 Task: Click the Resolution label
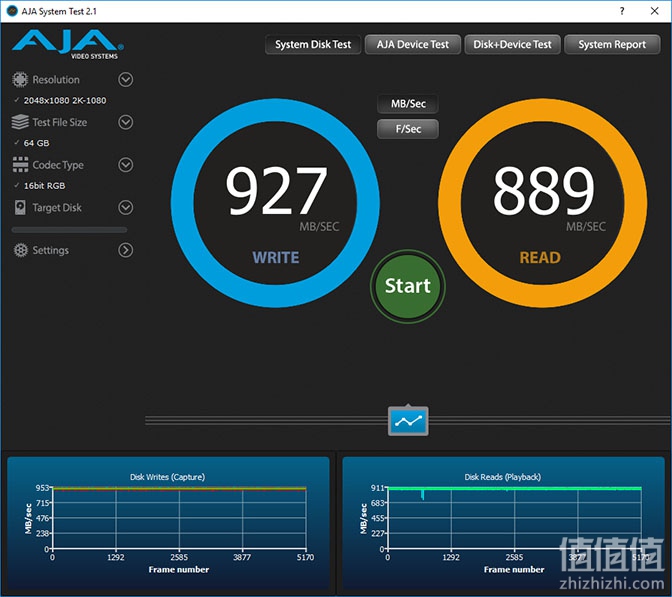point(56,80)
